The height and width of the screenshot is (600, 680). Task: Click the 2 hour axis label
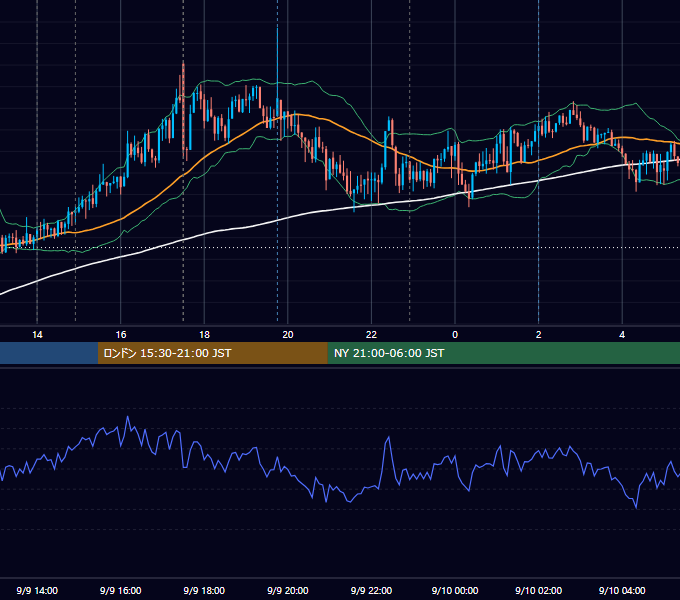coord(539,335)
